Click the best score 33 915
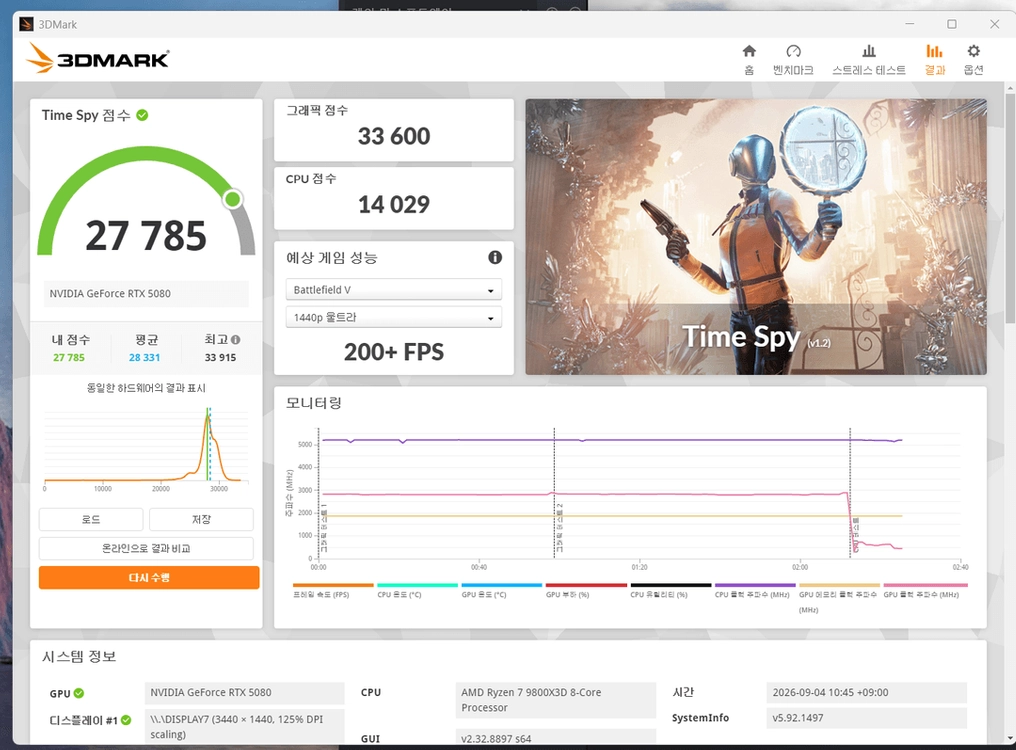This screenshot has width=1016, height=750. [220, 357]
